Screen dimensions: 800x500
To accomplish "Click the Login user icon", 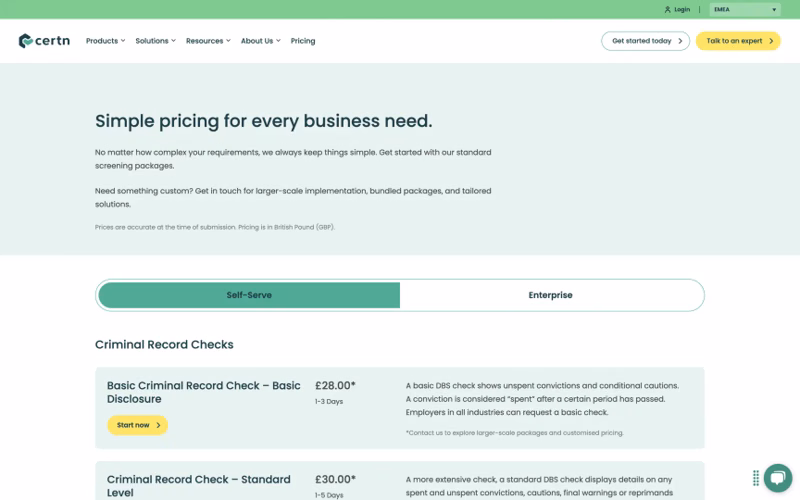I will (x=667, y=10).
